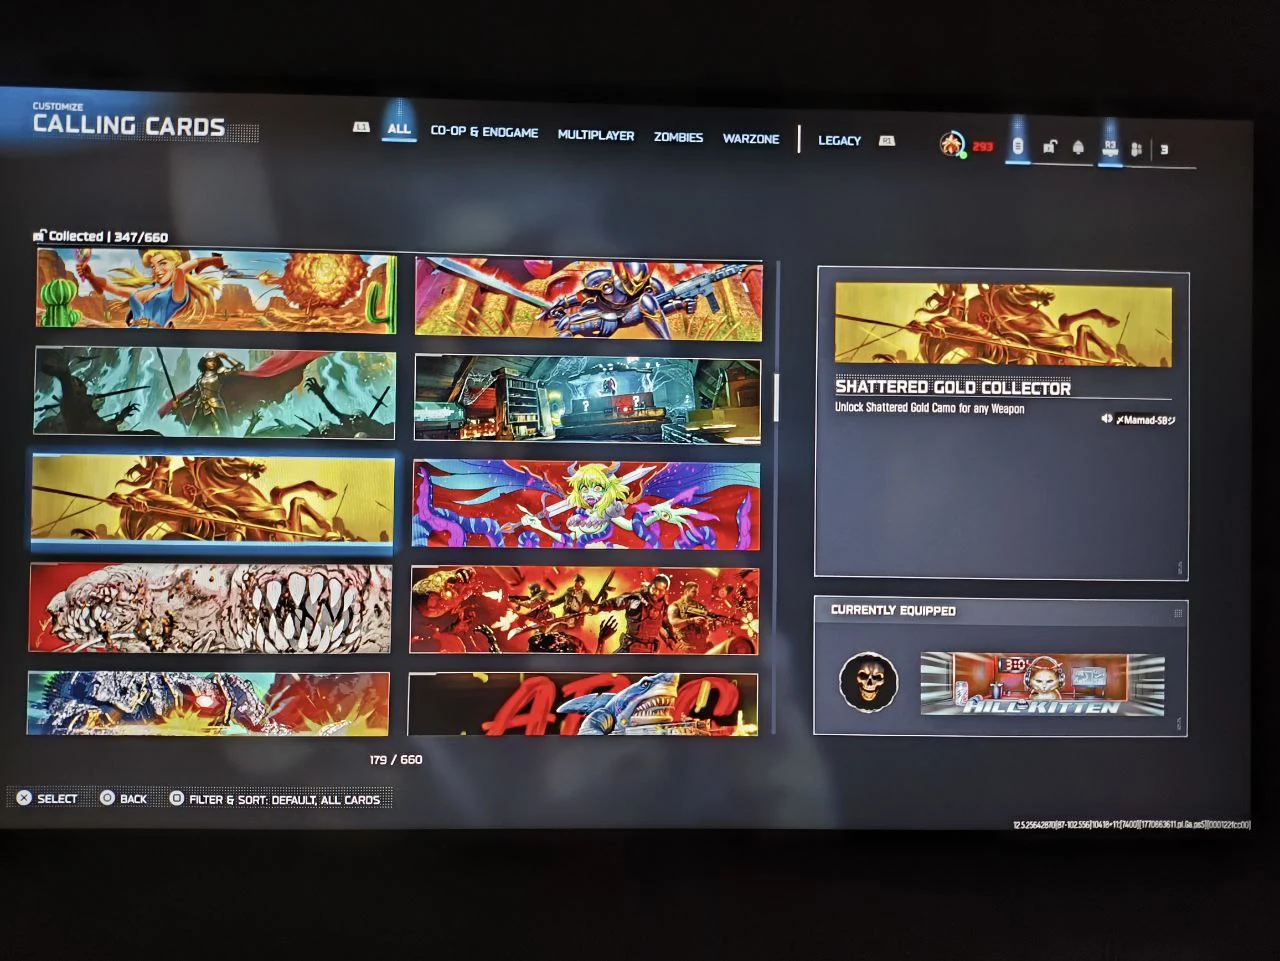
Task: Click the equipped Kill Kitten calling card
Action: pyautogui.click(x=1043, y=684)
